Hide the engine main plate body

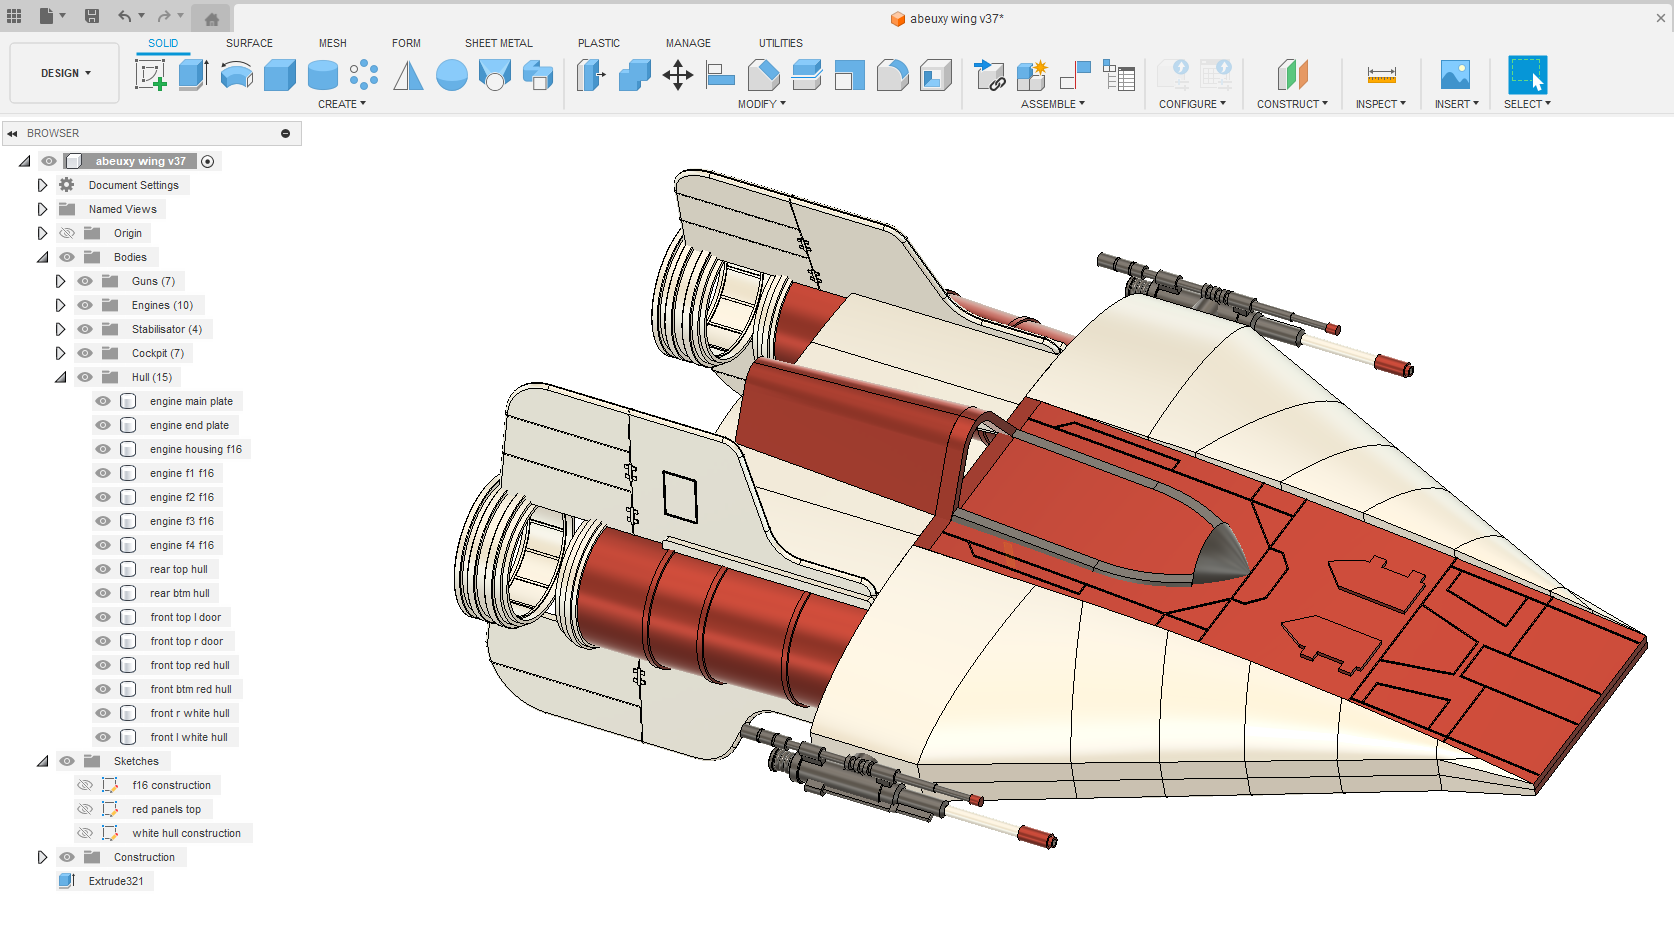pyautogui.click(x=103, y=401)
